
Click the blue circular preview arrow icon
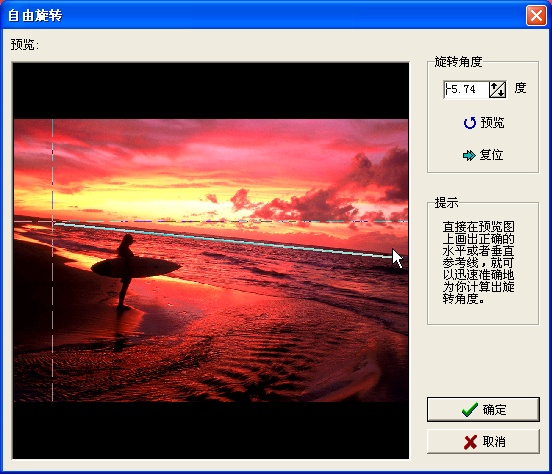pyautogui.click(x=470, y=123)
